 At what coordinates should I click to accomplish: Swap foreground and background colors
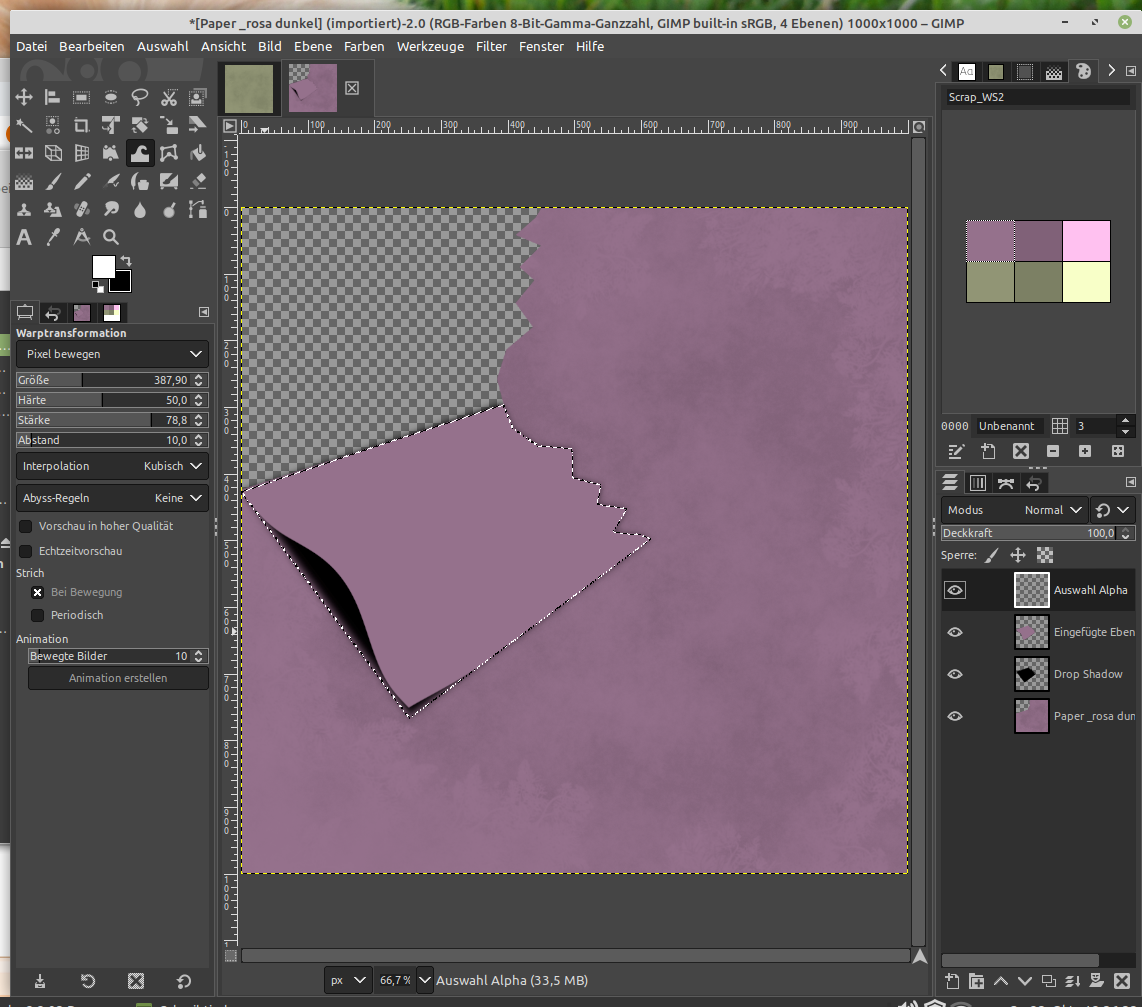point(126,262)
